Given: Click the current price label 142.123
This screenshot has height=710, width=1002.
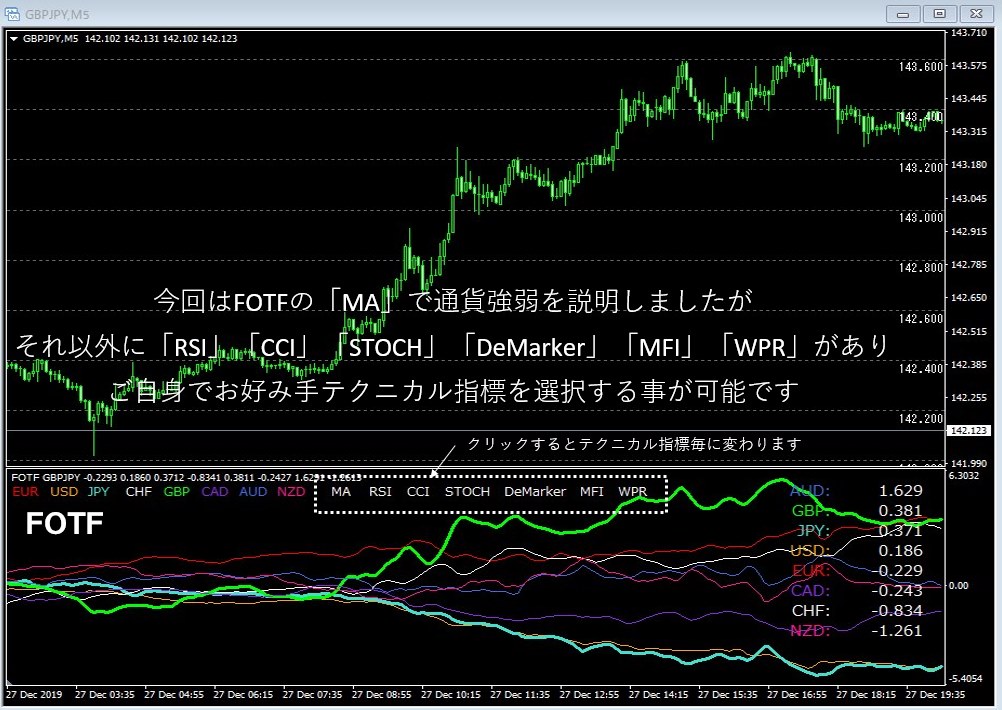Looking at the screenshot, I should coord(969,431).
